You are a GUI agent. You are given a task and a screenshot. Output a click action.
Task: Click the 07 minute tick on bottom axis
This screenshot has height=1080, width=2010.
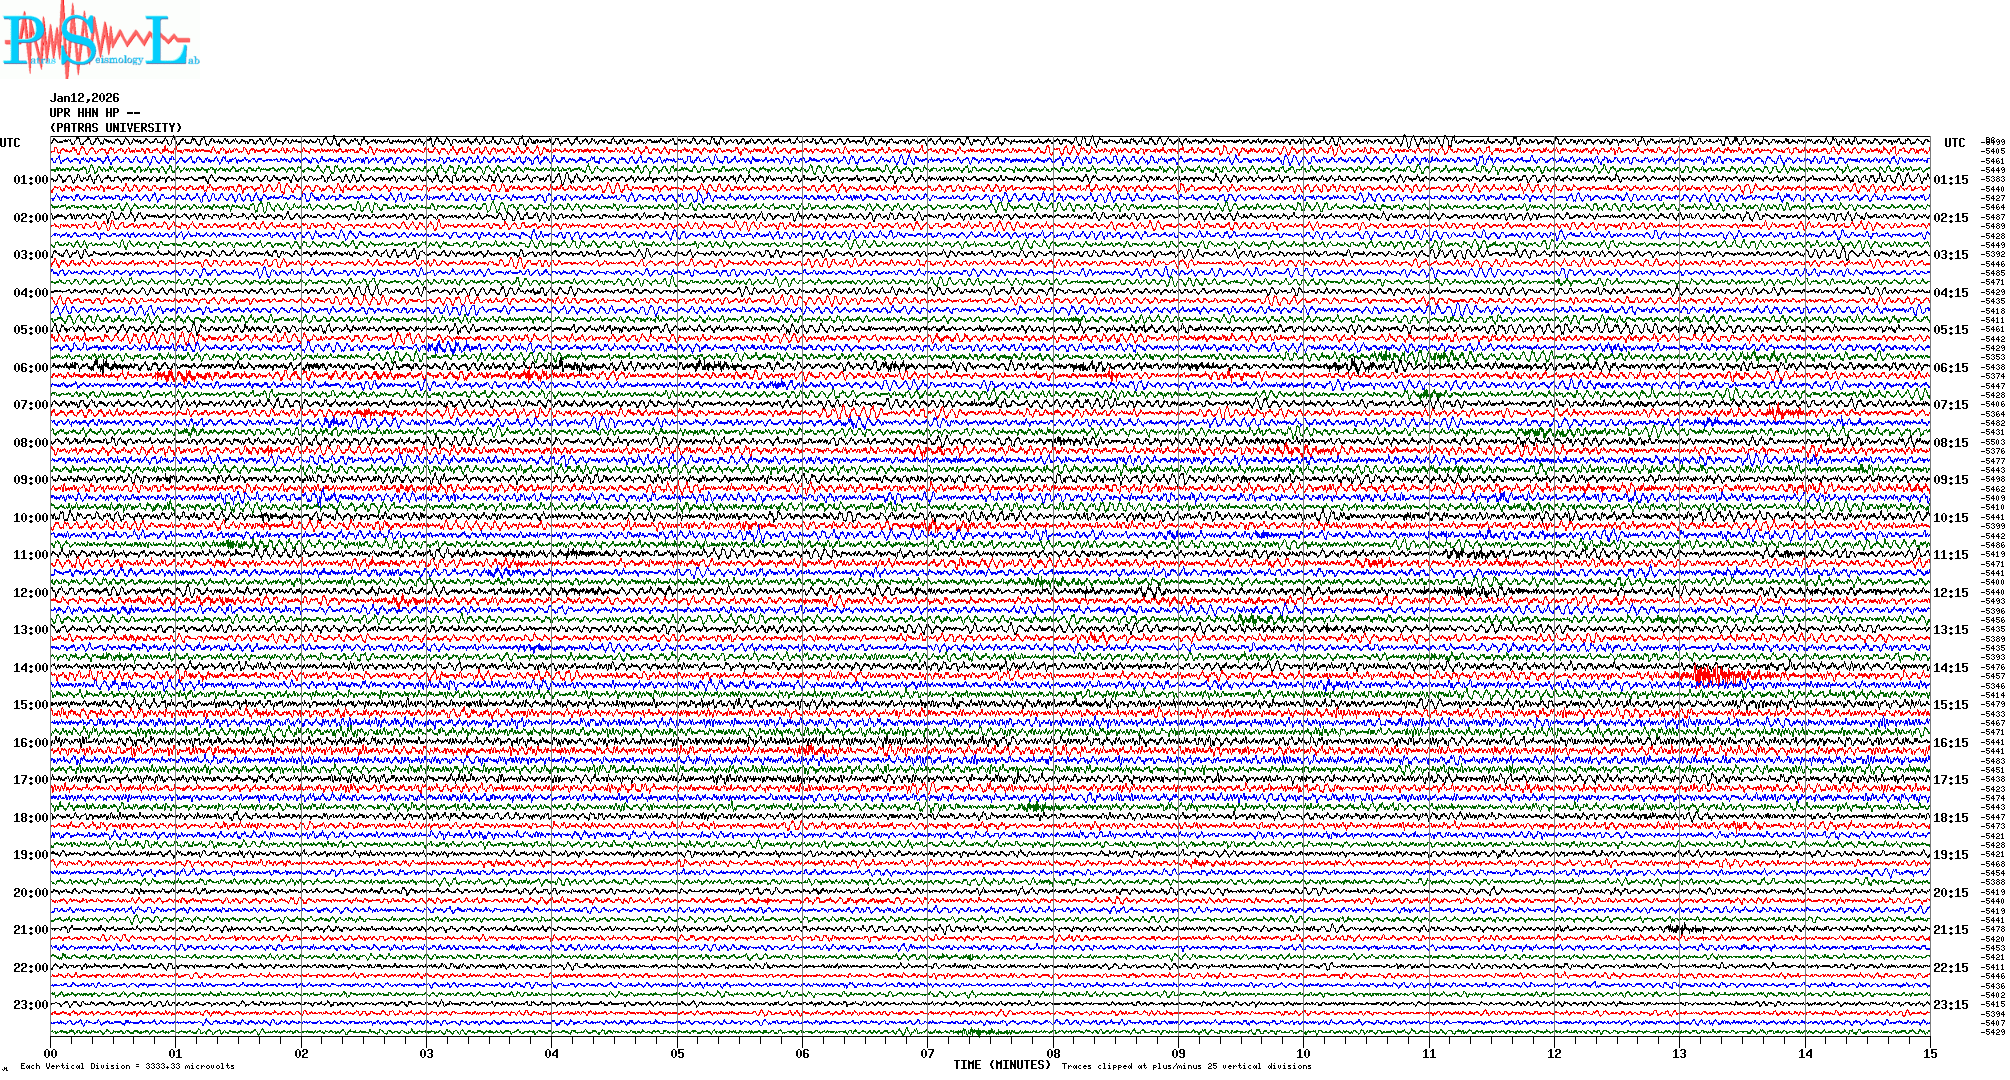coord(927,1054)
